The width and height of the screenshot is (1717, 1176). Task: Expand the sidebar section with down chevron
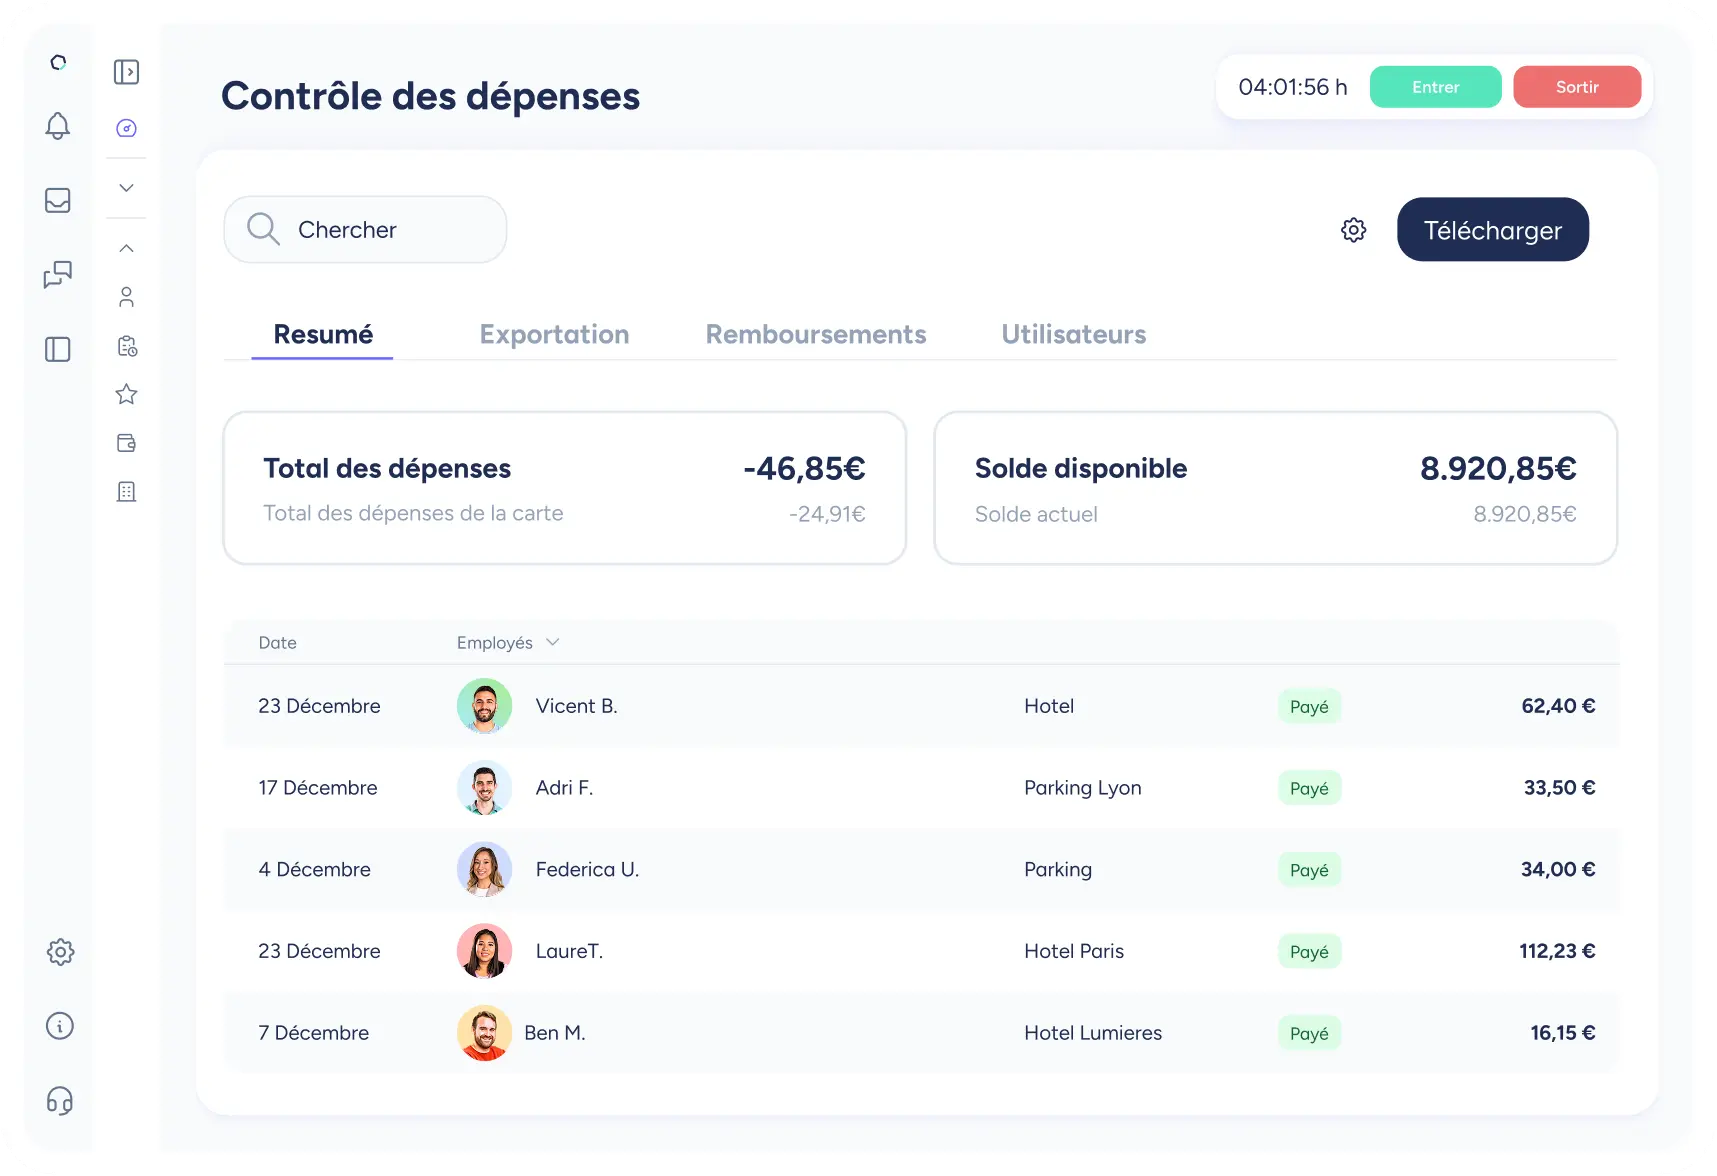(x=126, y=188)
